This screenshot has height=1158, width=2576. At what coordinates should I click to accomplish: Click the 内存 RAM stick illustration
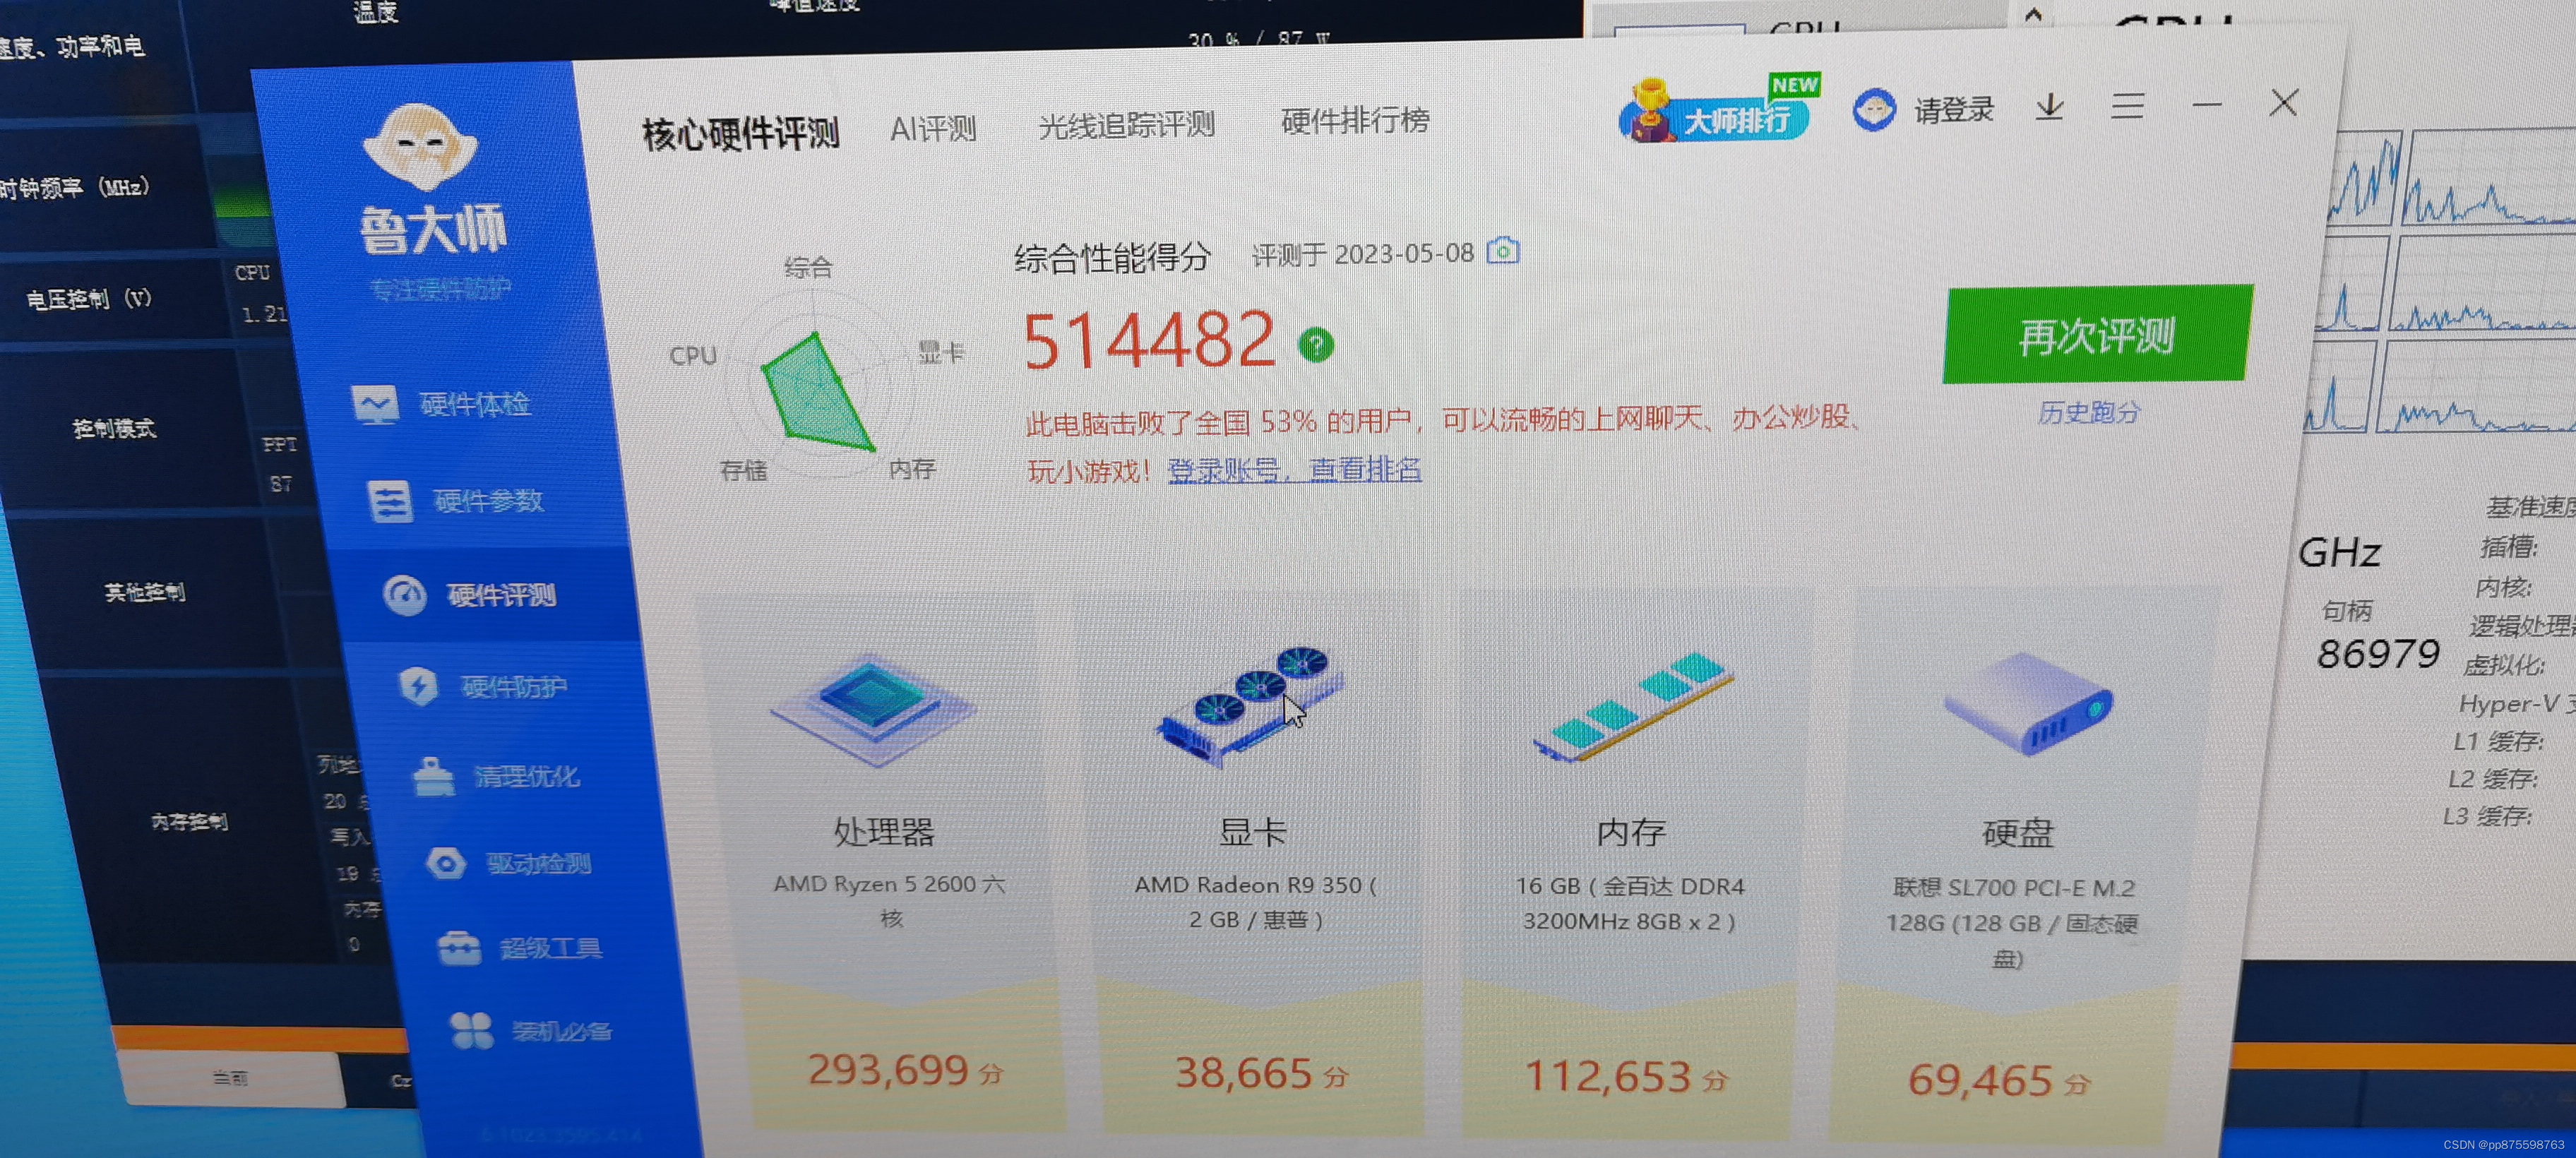coord(1635,707)
